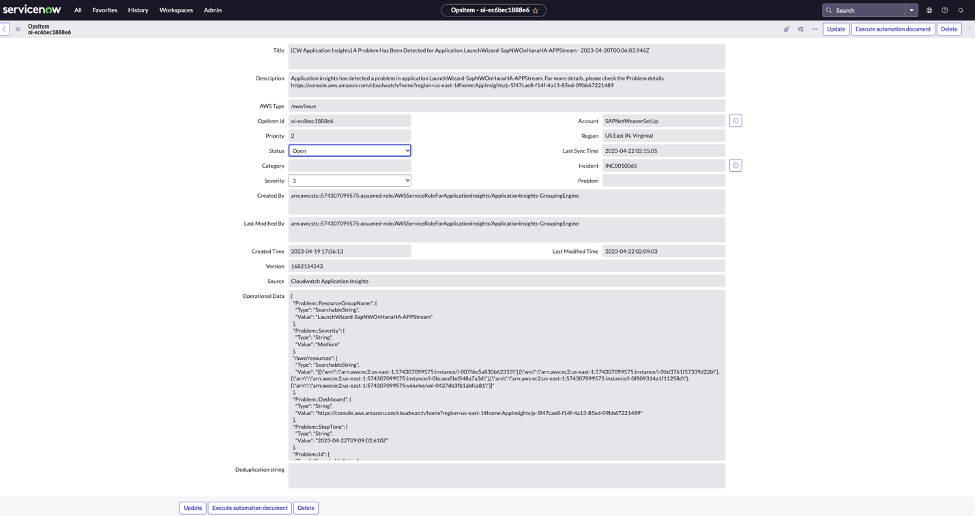Manage attachments with the paperclip icon
Viewport: 977px width, 516px height.
786,29
